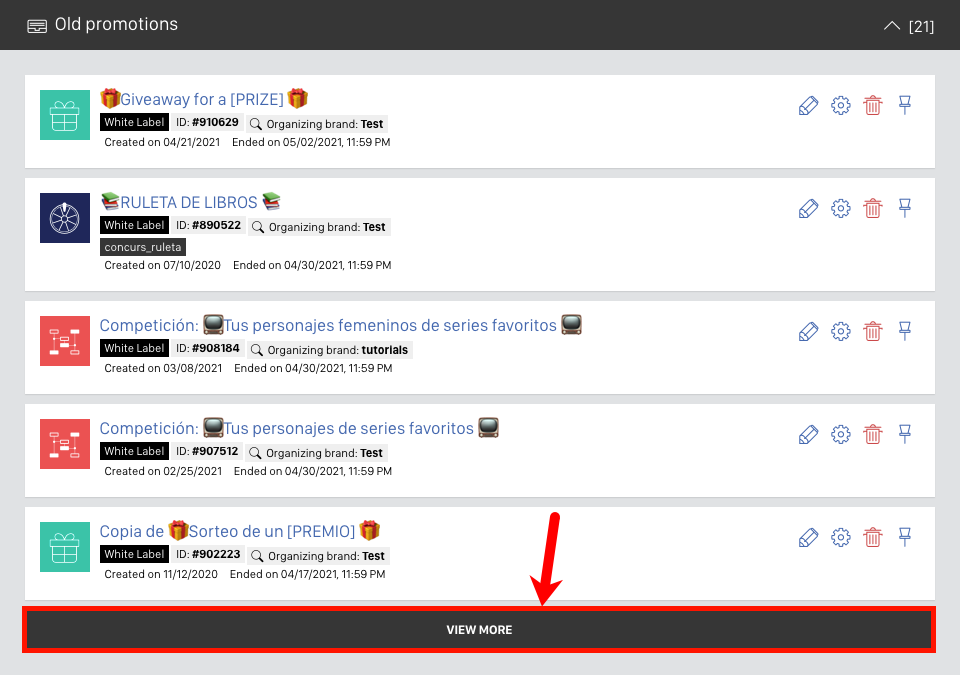960x675 pixels.
Task: Open settings gear for promotion #902223
Action: [x=841, y=537]
